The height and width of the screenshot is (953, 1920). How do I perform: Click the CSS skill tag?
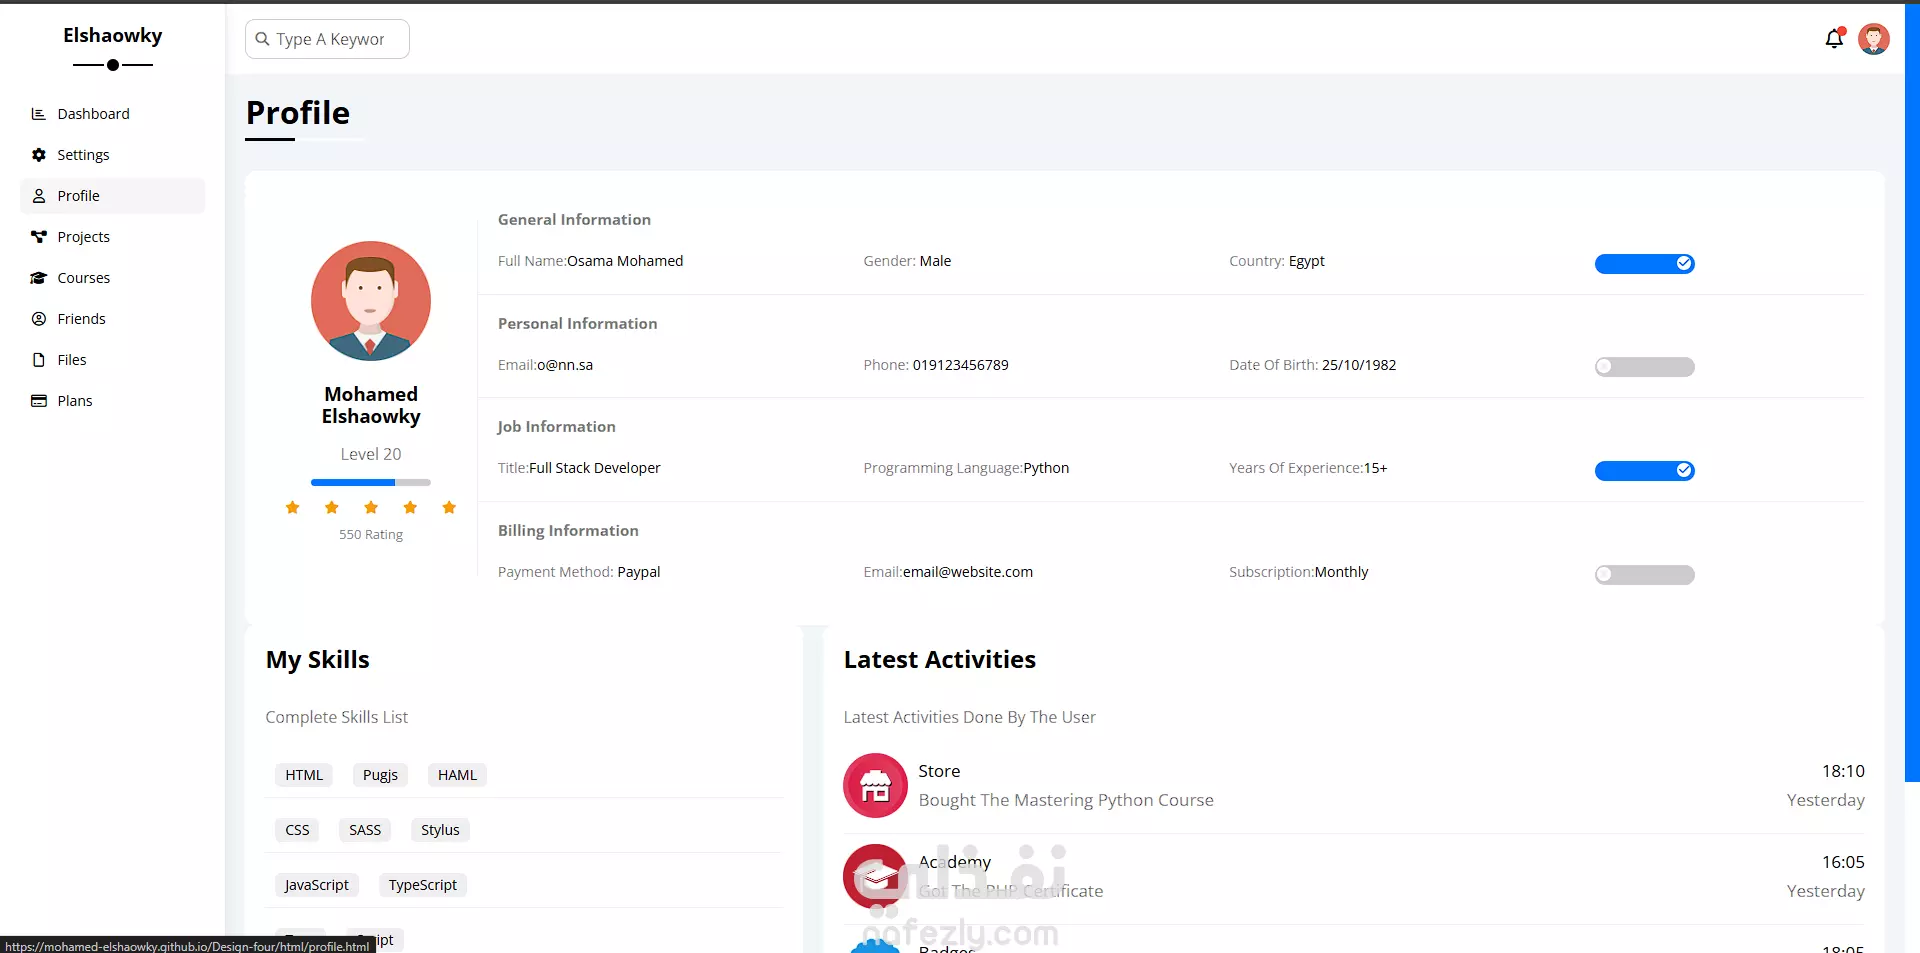click(297, 830)
